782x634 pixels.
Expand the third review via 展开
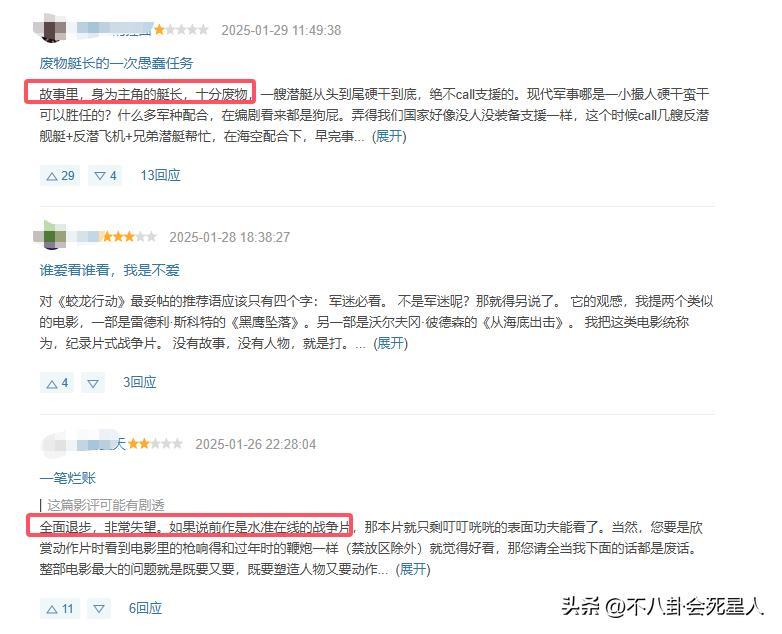(413, 569)
